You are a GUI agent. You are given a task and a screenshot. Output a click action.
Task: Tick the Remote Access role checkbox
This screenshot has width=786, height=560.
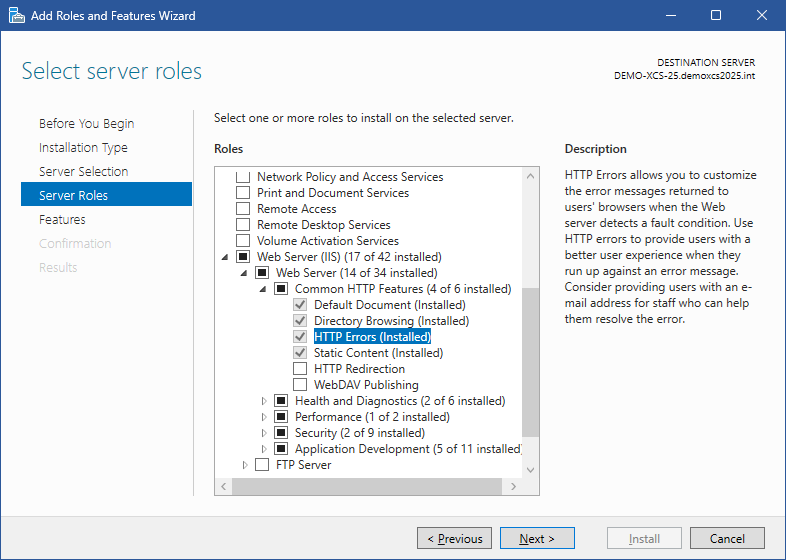coord(243,209)
